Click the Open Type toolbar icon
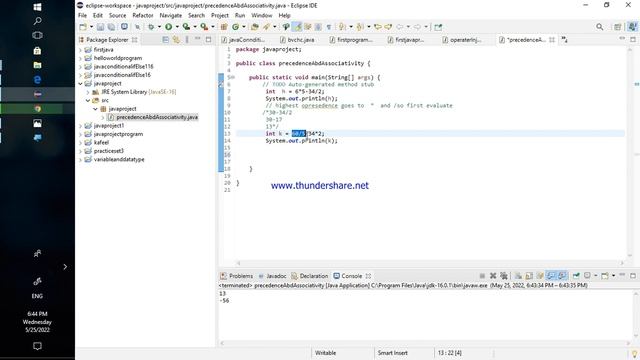Viewport: 640px width, 360px height. click(x=255, y=27)
